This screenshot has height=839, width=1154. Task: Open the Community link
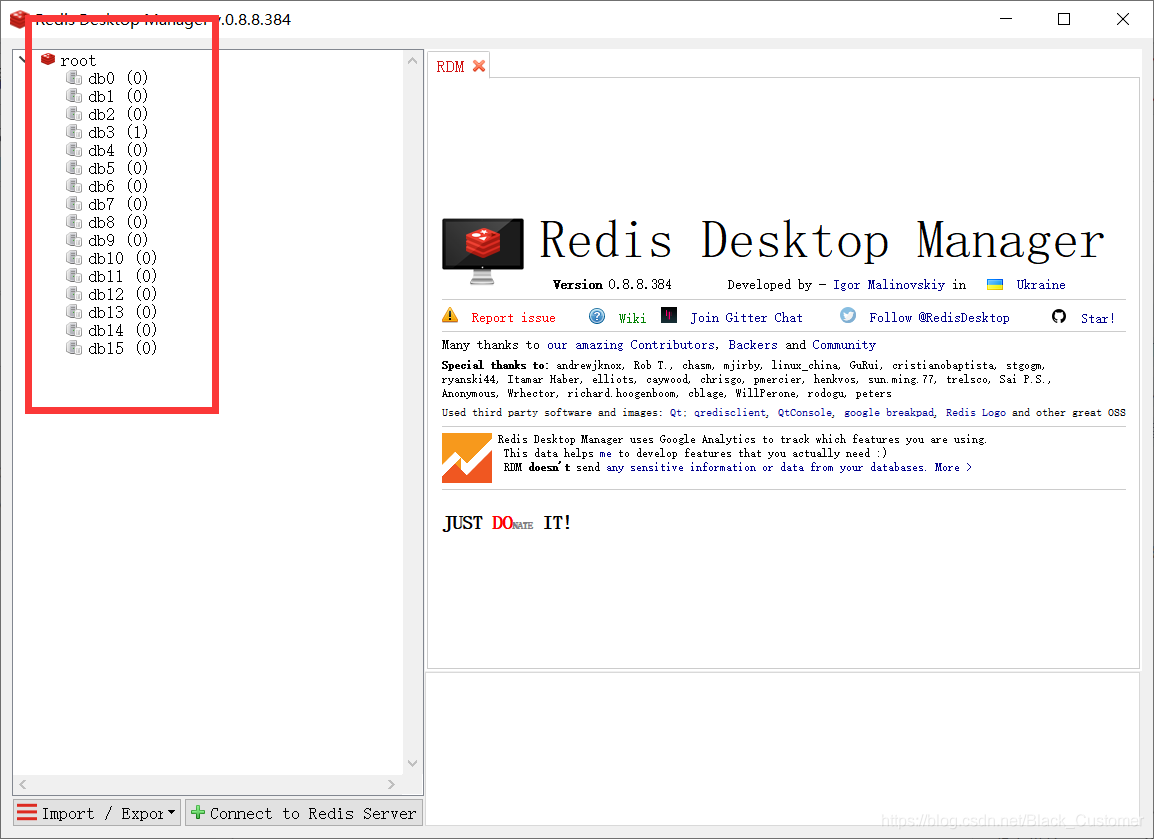tap(844, 345)
